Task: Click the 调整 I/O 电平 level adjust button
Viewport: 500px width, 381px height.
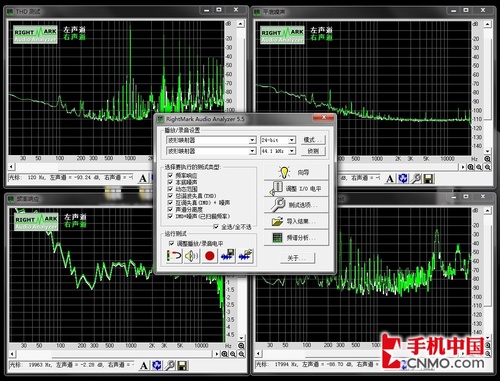Action: pos(296,189)
